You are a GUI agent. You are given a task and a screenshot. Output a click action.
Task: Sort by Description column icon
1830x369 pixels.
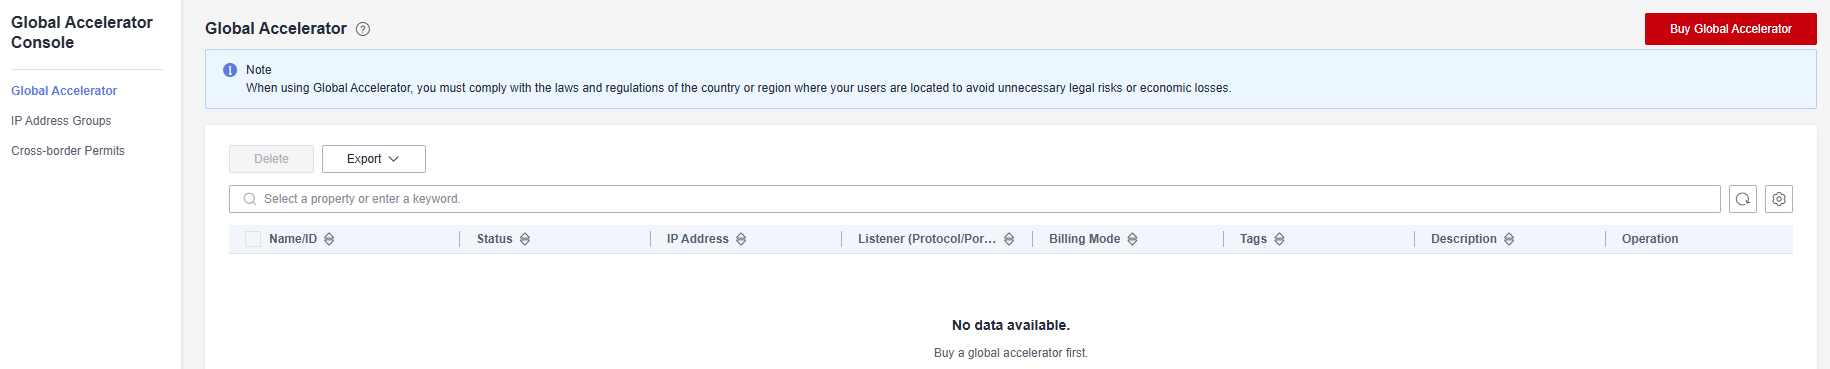1509,239
